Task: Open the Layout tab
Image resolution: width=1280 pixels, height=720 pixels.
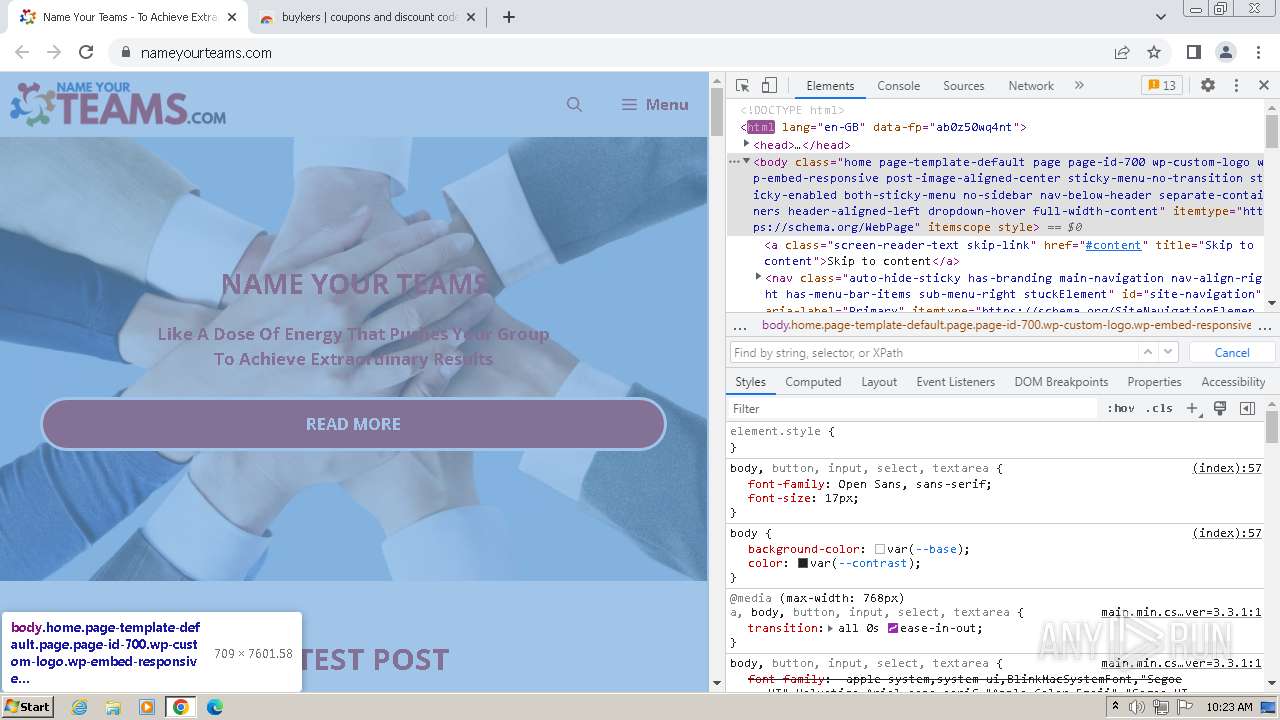Action: click(879, 382)
